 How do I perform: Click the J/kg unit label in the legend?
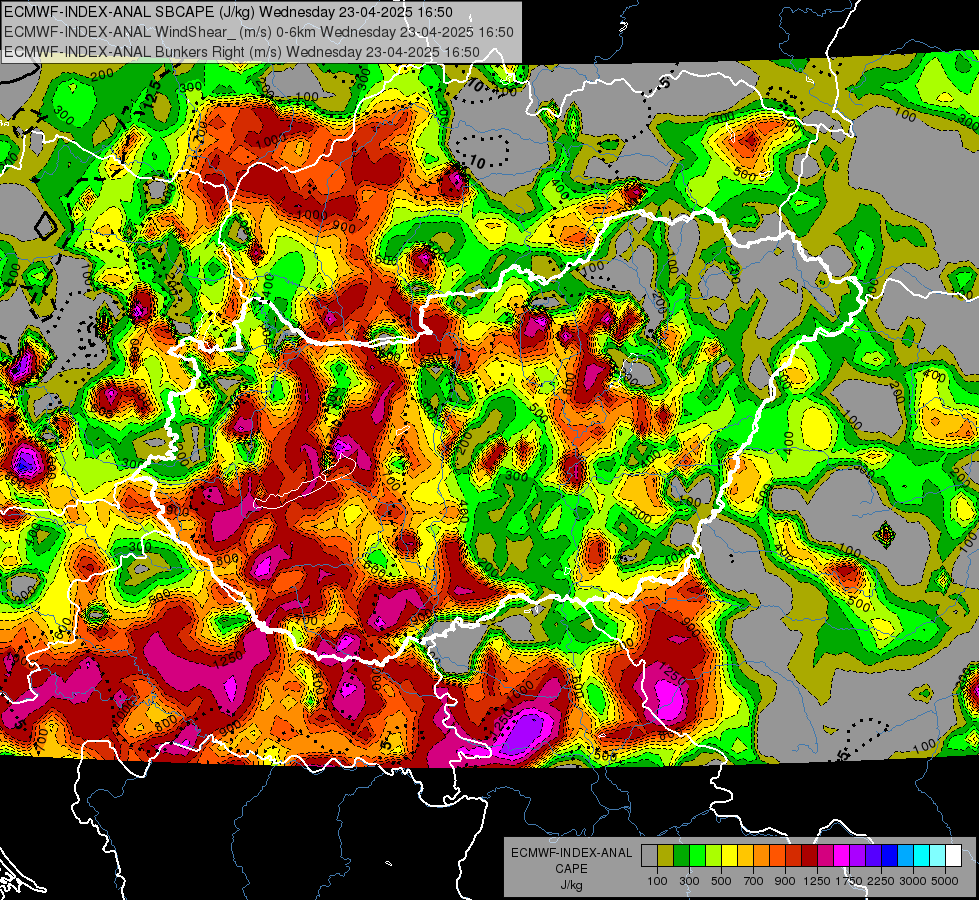click(x=571, y=885)
